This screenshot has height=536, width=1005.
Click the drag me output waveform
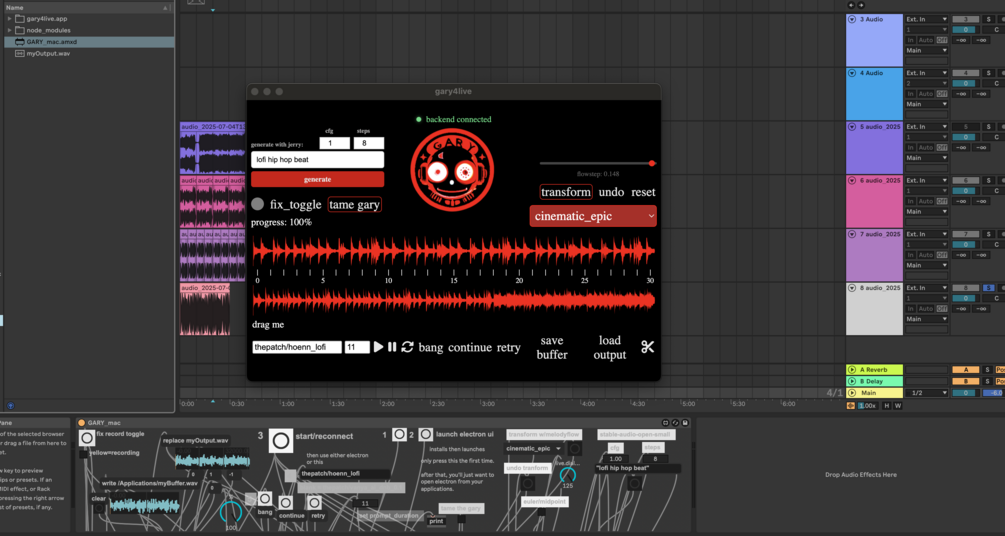pyautogui.click(x=454, y=301)
